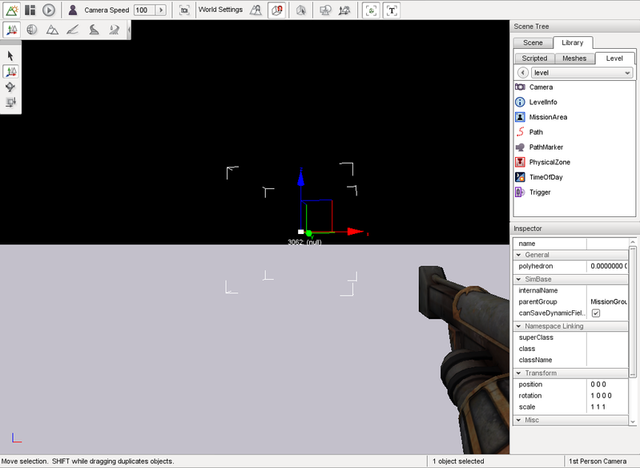Click the Play Game button in toolbar
Viewport: 640px width, 468px height.
click(x=48, y=9)
